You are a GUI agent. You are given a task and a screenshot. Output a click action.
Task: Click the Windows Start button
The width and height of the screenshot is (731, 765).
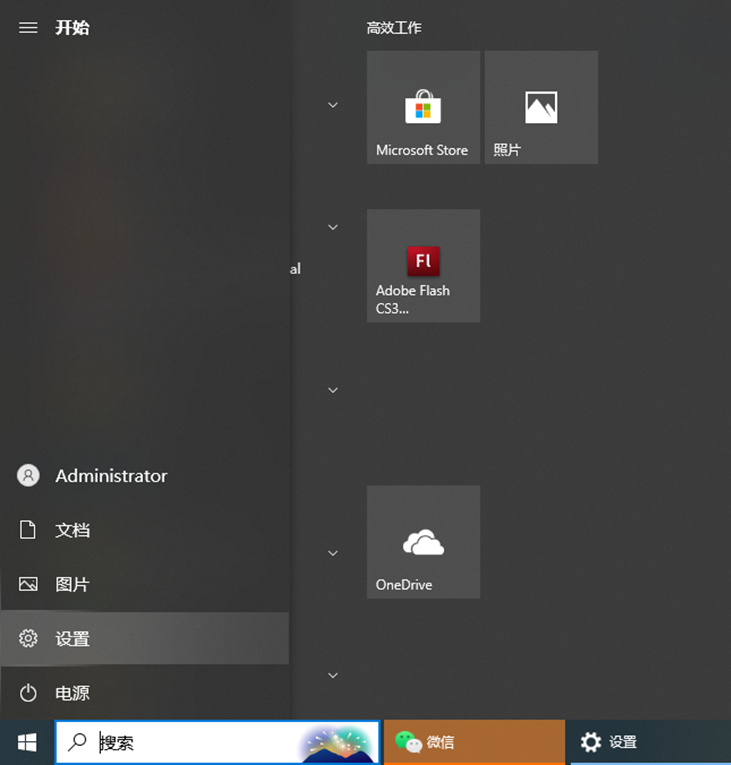(x=27, y=743)
